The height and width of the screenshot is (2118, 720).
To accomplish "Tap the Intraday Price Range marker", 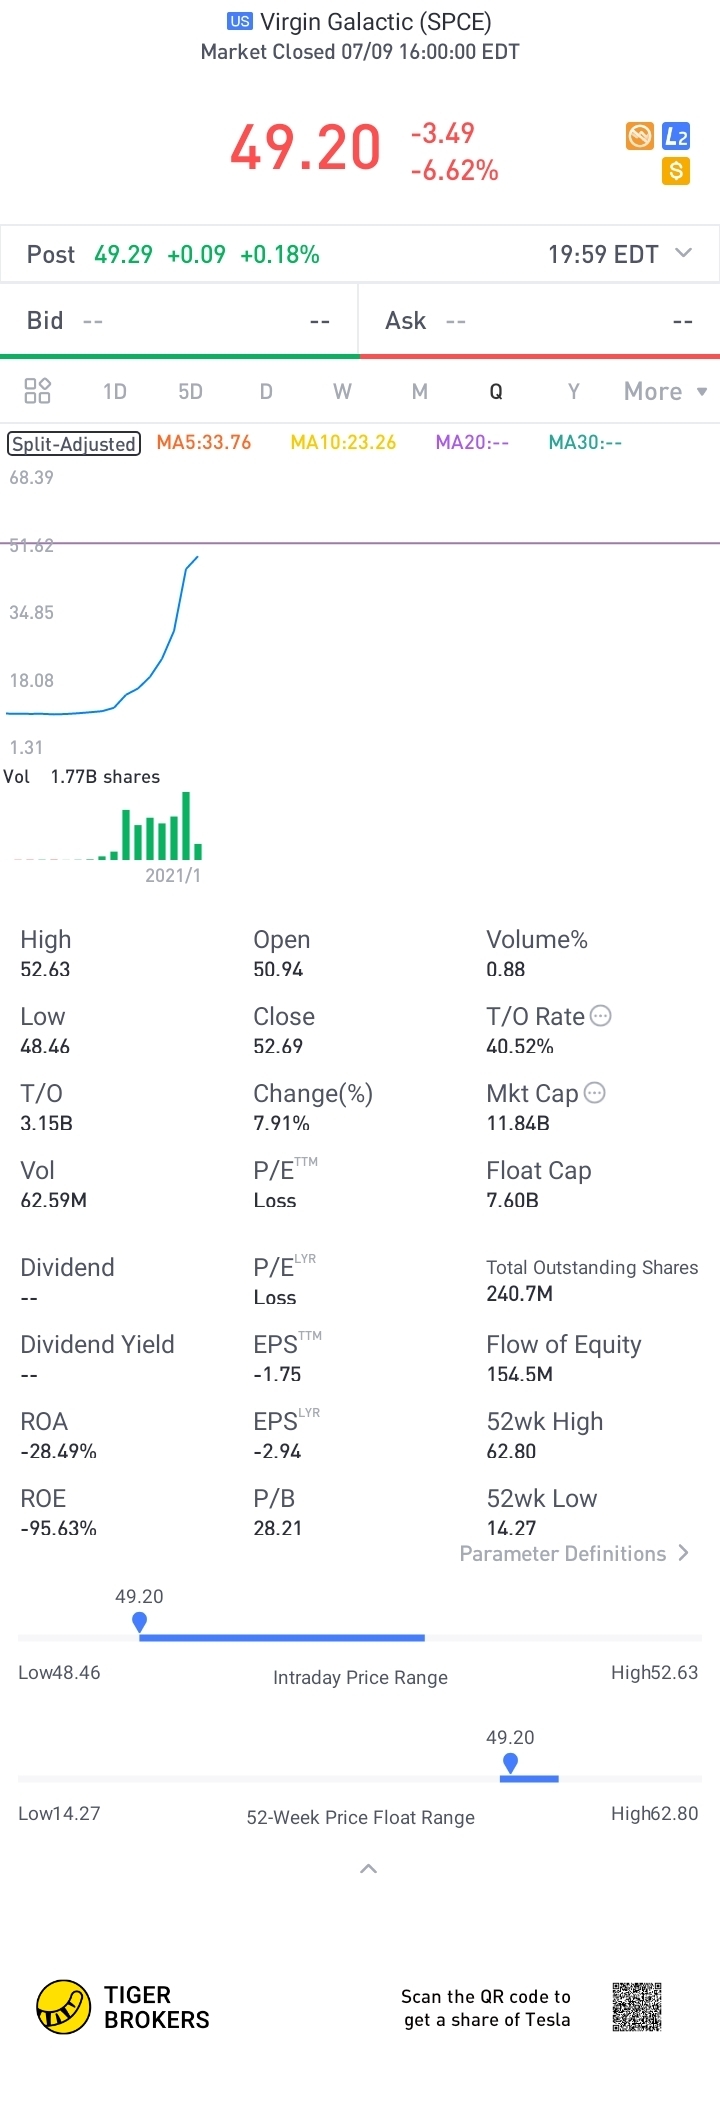I will point(140,1621).
